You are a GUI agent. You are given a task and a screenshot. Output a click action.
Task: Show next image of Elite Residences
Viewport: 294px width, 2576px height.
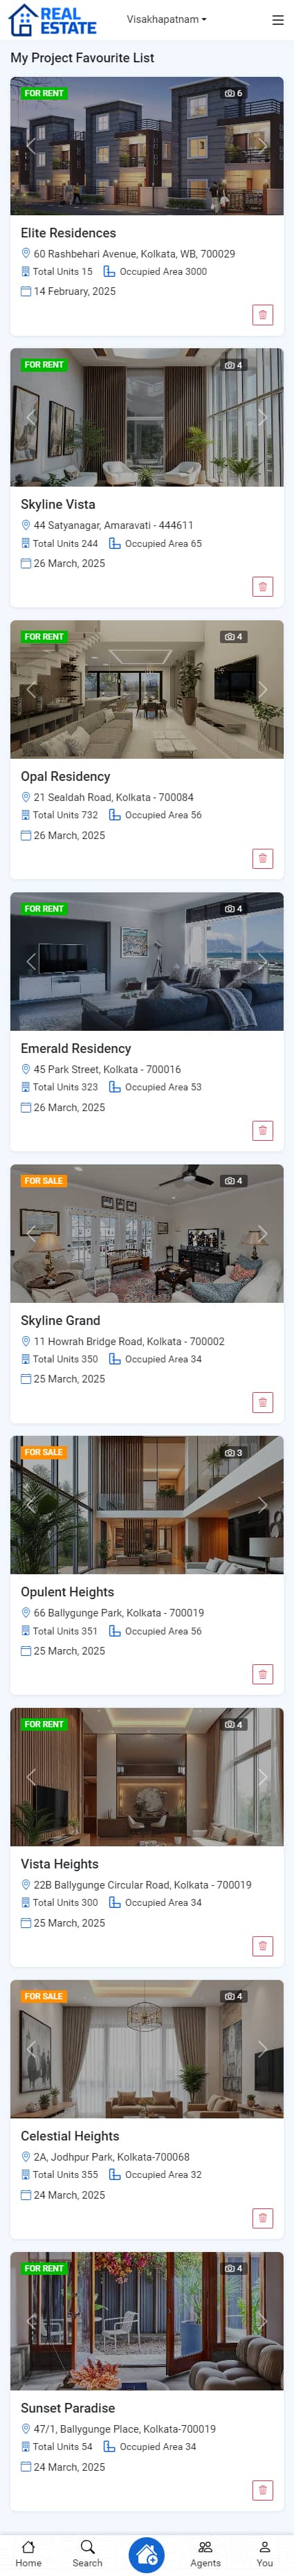[x=263, y=145]
